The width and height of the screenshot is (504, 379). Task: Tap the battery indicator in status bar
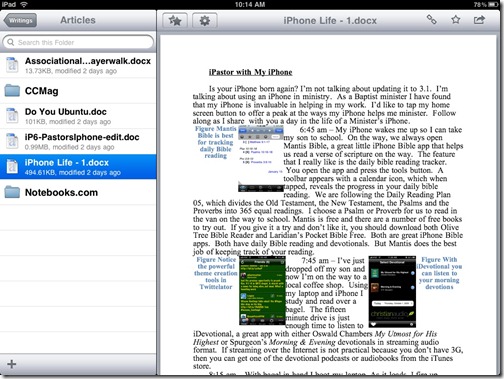coord(494,4)
